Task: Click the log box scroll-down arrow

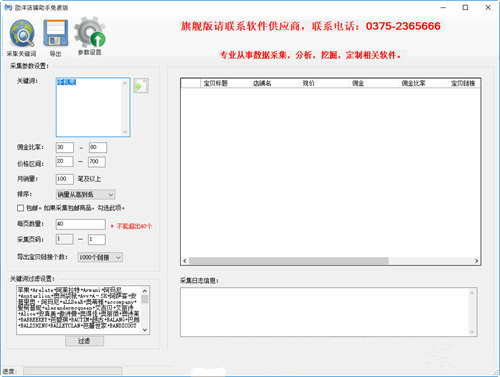Action: click(472, 332)
